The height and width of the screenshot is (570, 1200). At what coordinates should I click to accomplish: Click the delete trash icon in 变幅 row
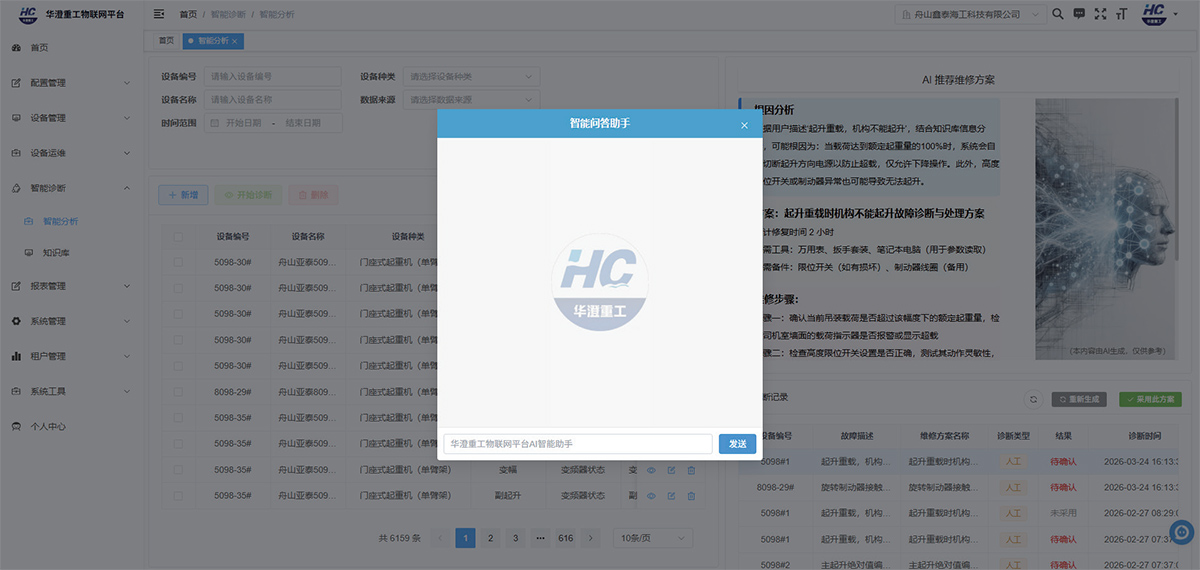[691, 470]
